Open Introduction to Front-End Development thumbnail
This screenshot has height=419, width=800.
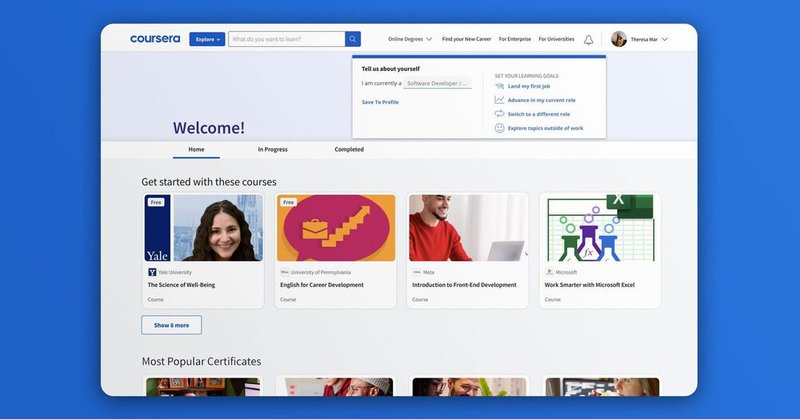(x=468, y=228)
